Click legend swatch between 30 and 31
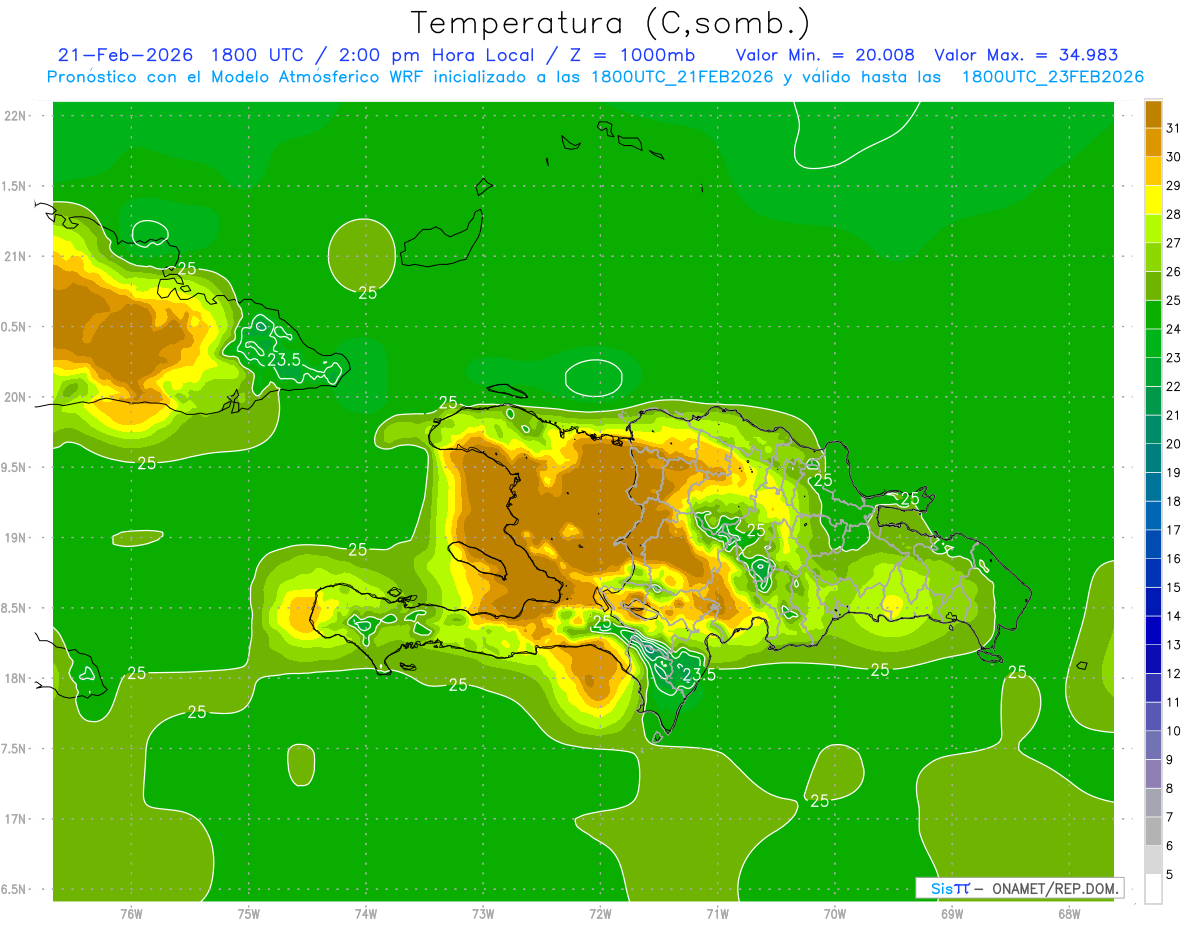The width and height of the screenshot is (1200, 927). (1153, 143)
